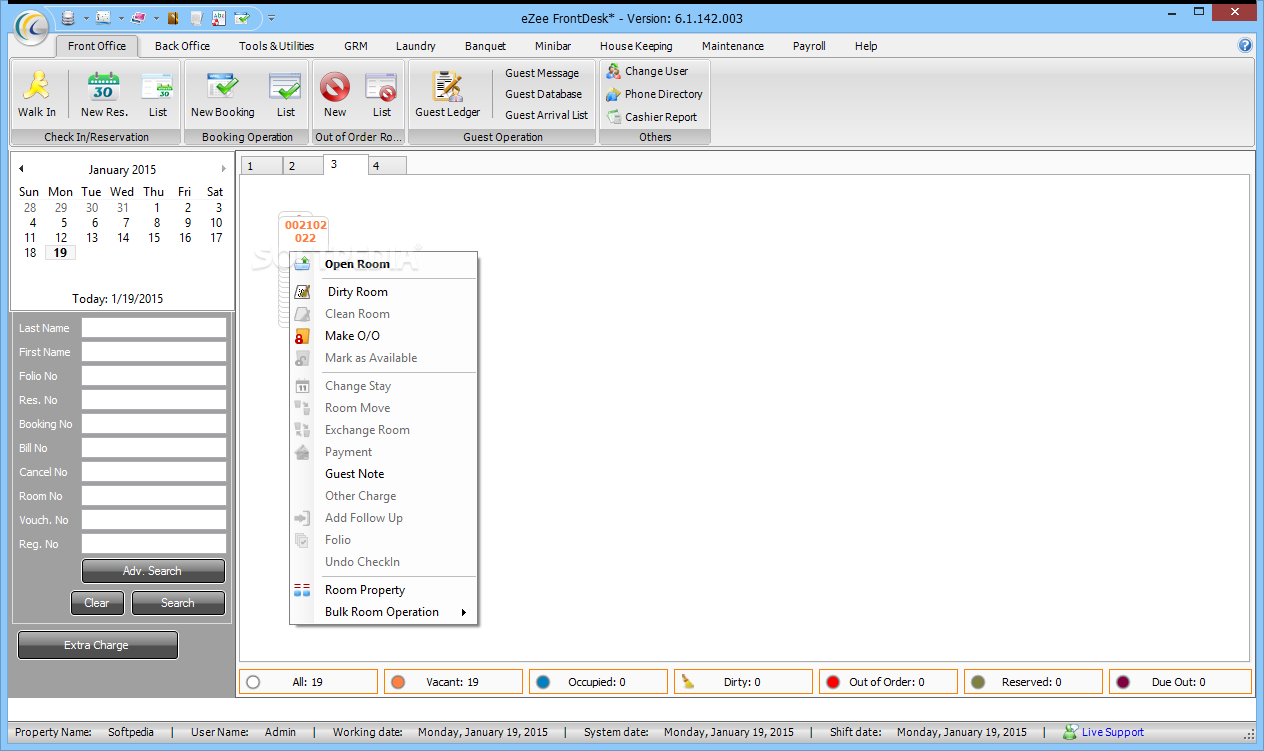Click the Room No input field
This screenshot has width=1264, height=751.
154,496
